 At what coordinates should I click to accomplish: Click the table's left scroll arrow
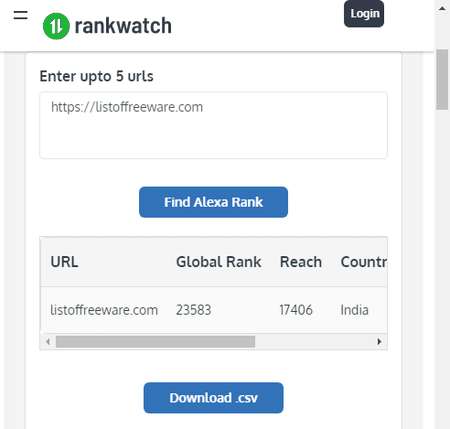tap(48, 342)
